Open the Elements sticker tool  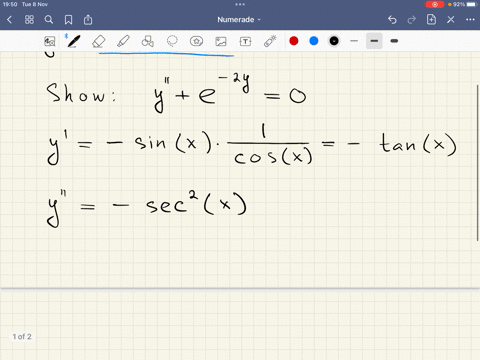(x=196, y=41)
